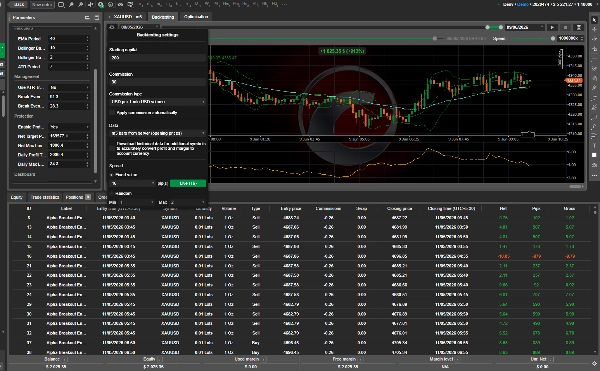Click the undock icon in the Parameters panel header
The height and width of the screenshot is (371, 600).
[87, 18]
